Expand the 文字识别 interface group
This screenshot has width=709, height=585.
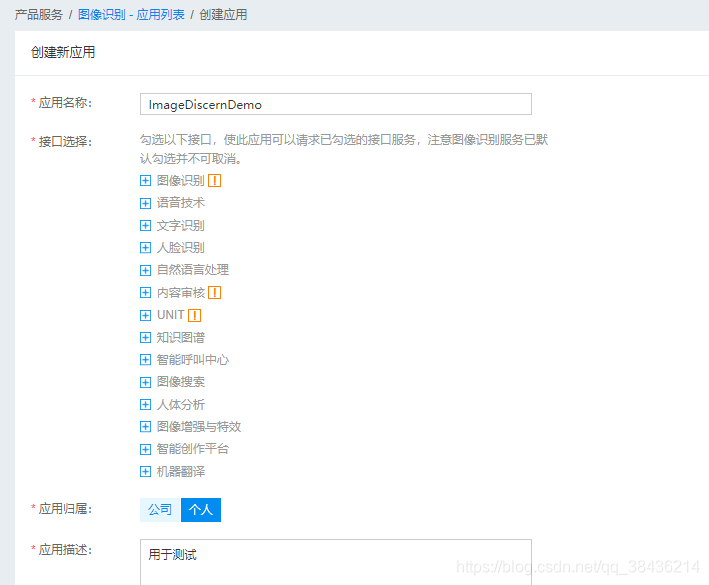click(145, 226)
